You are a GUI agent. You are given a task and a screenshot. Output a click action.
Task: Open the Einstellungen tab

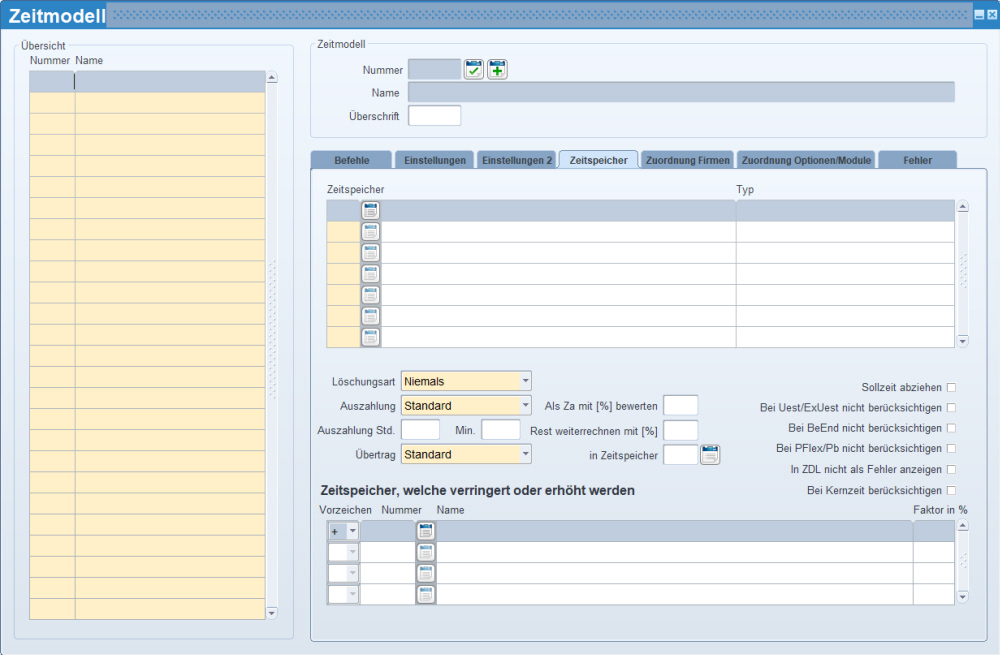[434, 160]
